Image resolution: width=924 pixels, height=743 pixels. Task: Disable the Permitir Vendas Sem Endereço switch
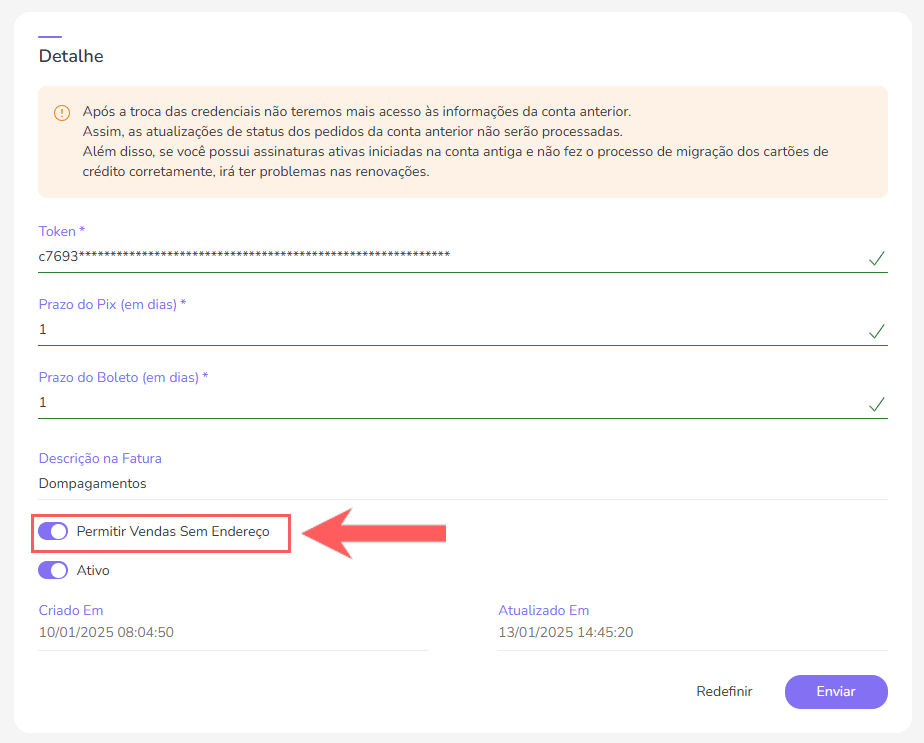[x=52, y=532]
